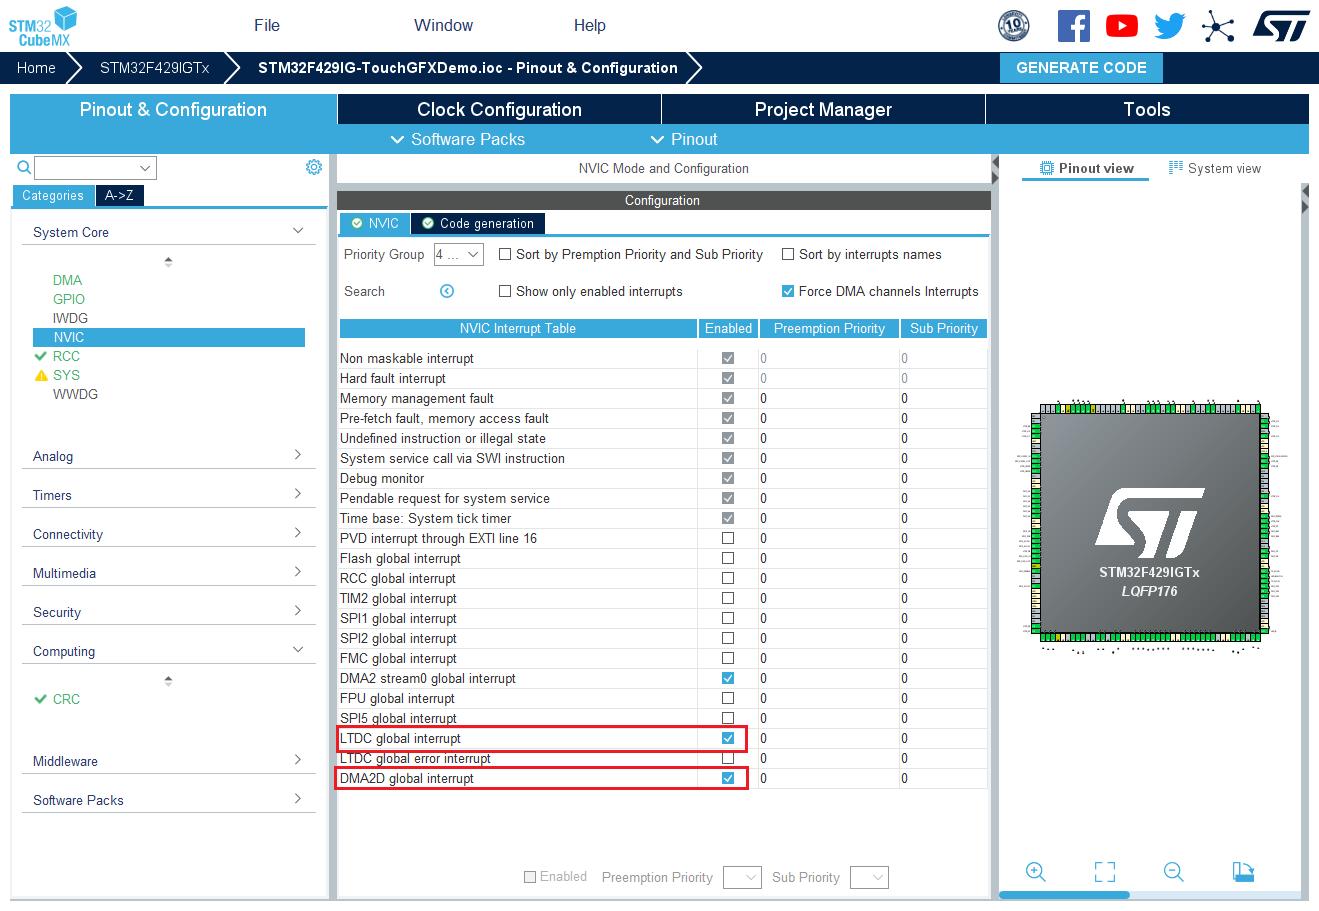Uncheck Force DMA channels Interrupts
This screenshot has width=1319, height=911.
788,291
